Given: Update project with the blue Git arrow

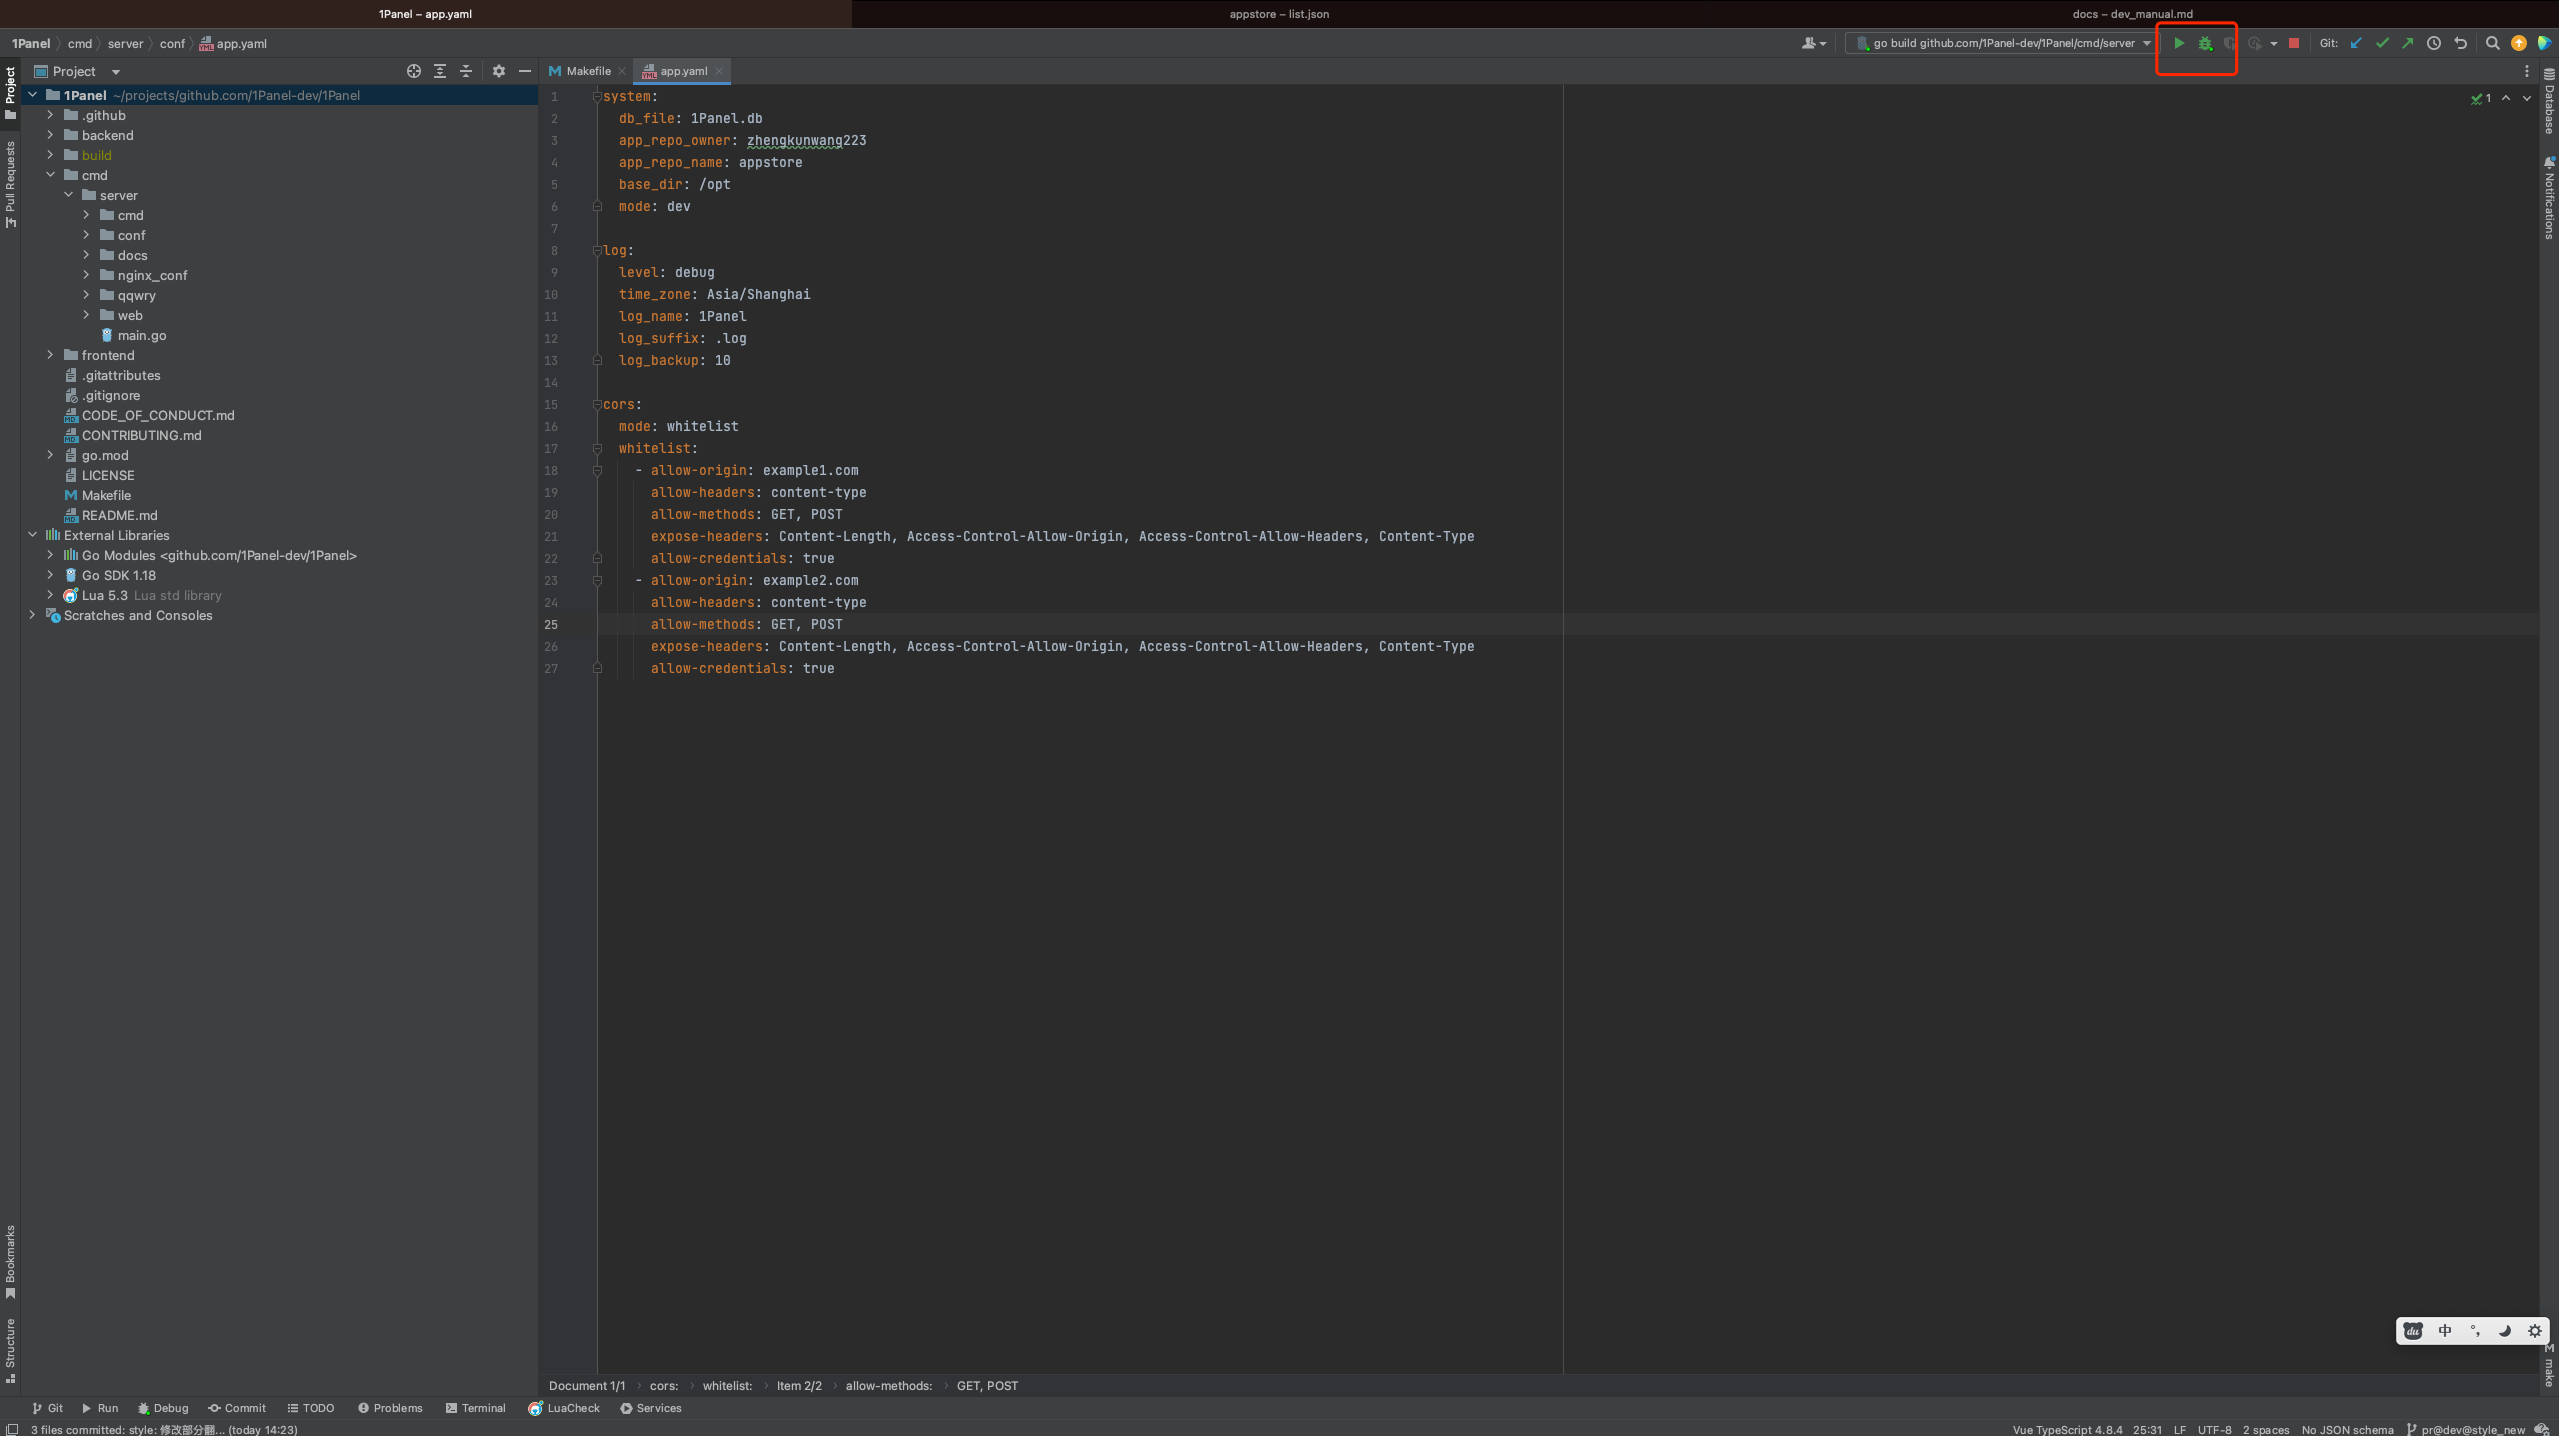Looking at the screenshot, I should (2356, 43).
